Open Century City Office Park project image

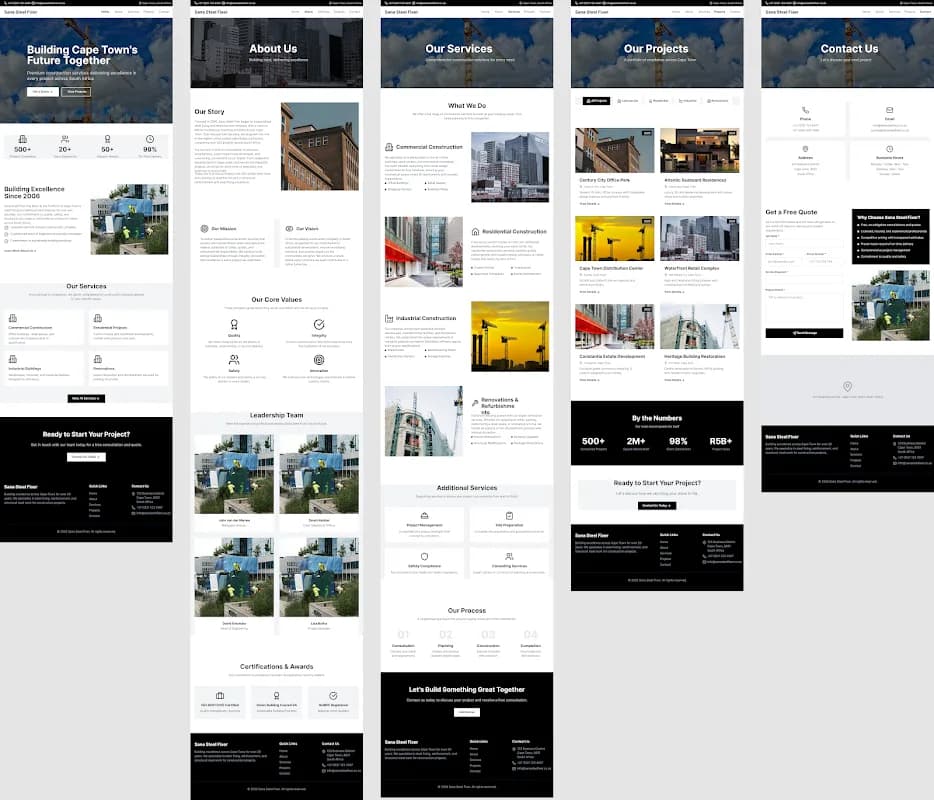point(615,151)
